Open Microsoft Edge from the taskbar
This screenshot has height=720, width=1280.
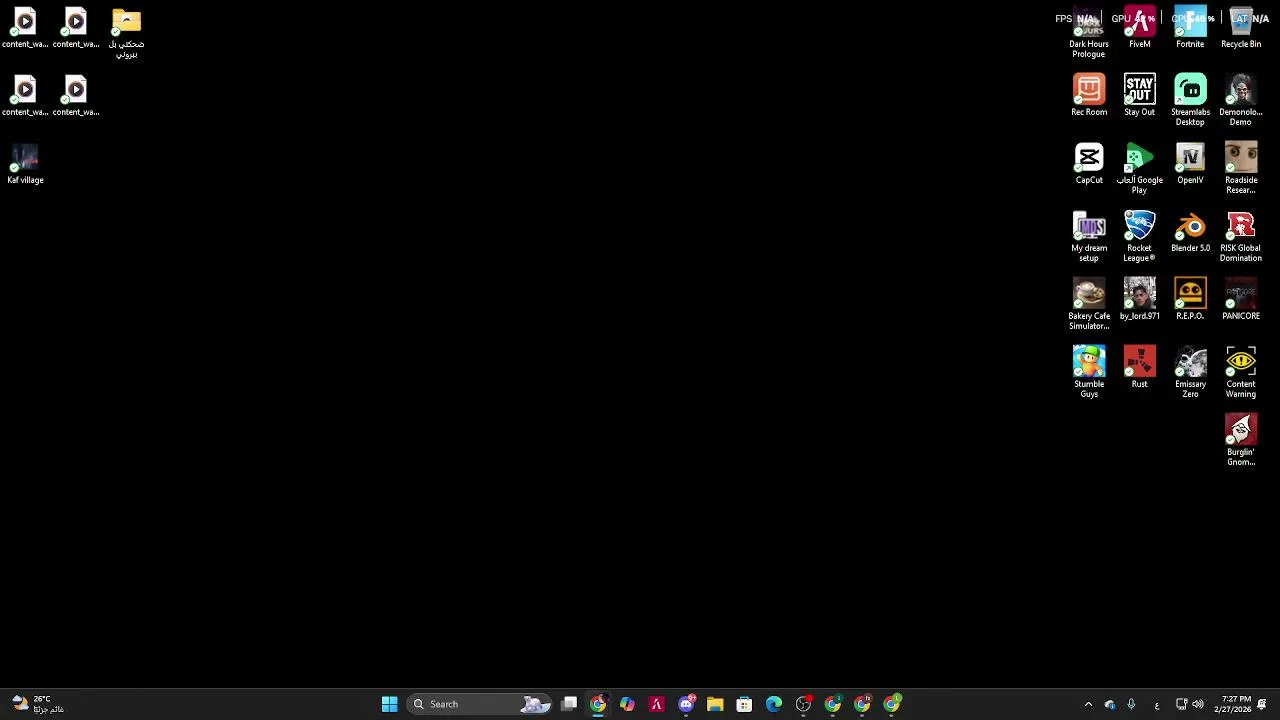(774, 704)
